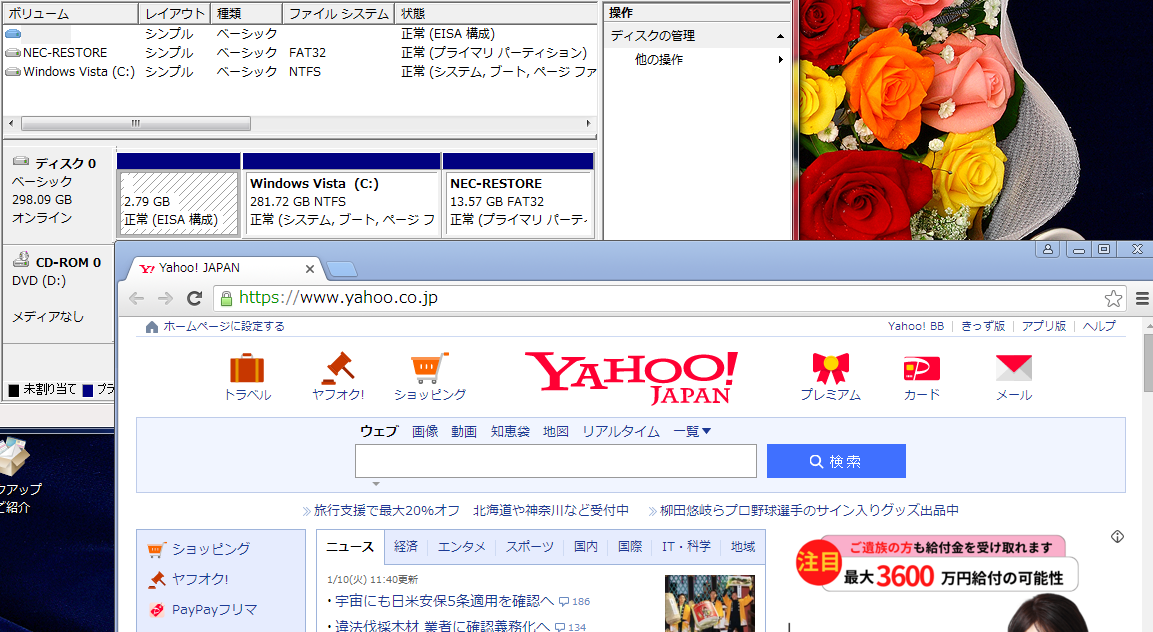Close the Yahoo! JAPAN browser tab
This screenshot has height=632, width=1153.
(x=310, y=269)
